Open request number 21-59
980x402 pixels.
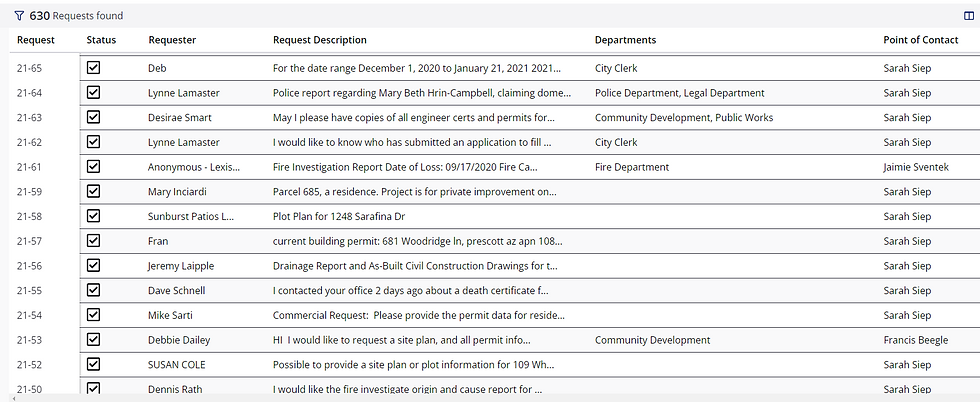(29, 192)
